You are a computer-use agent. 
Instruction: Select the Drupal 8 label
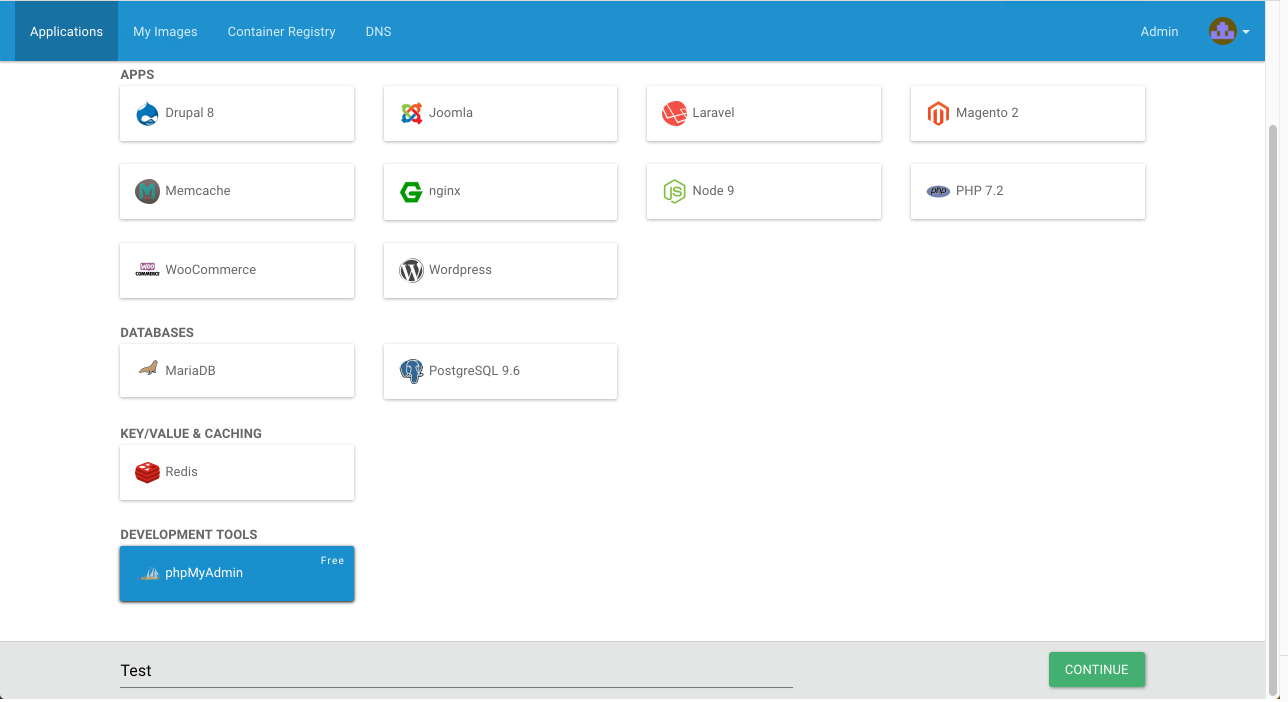click(x=190, y=113)
